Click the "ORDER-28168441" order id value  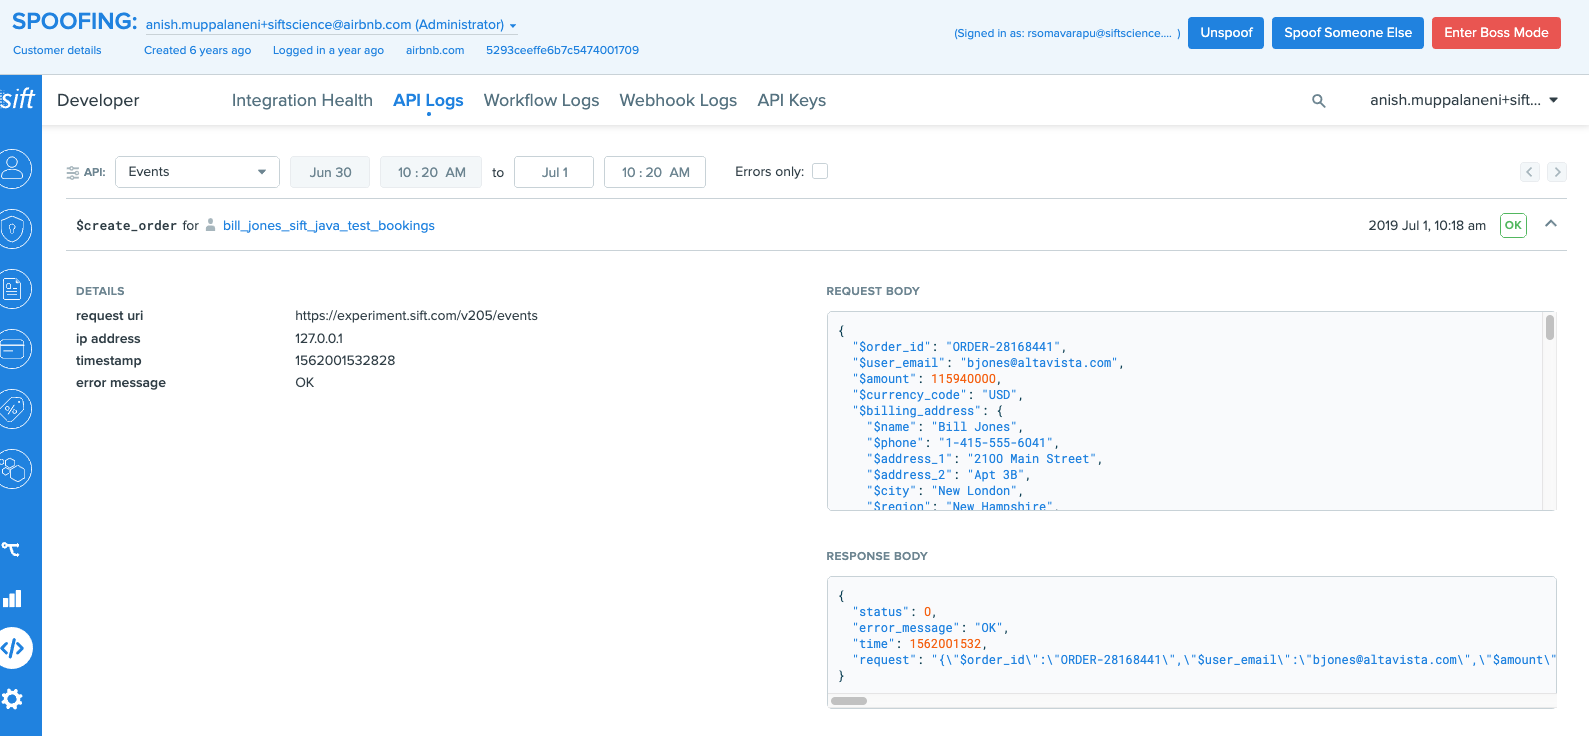(x=1002, y=347)
